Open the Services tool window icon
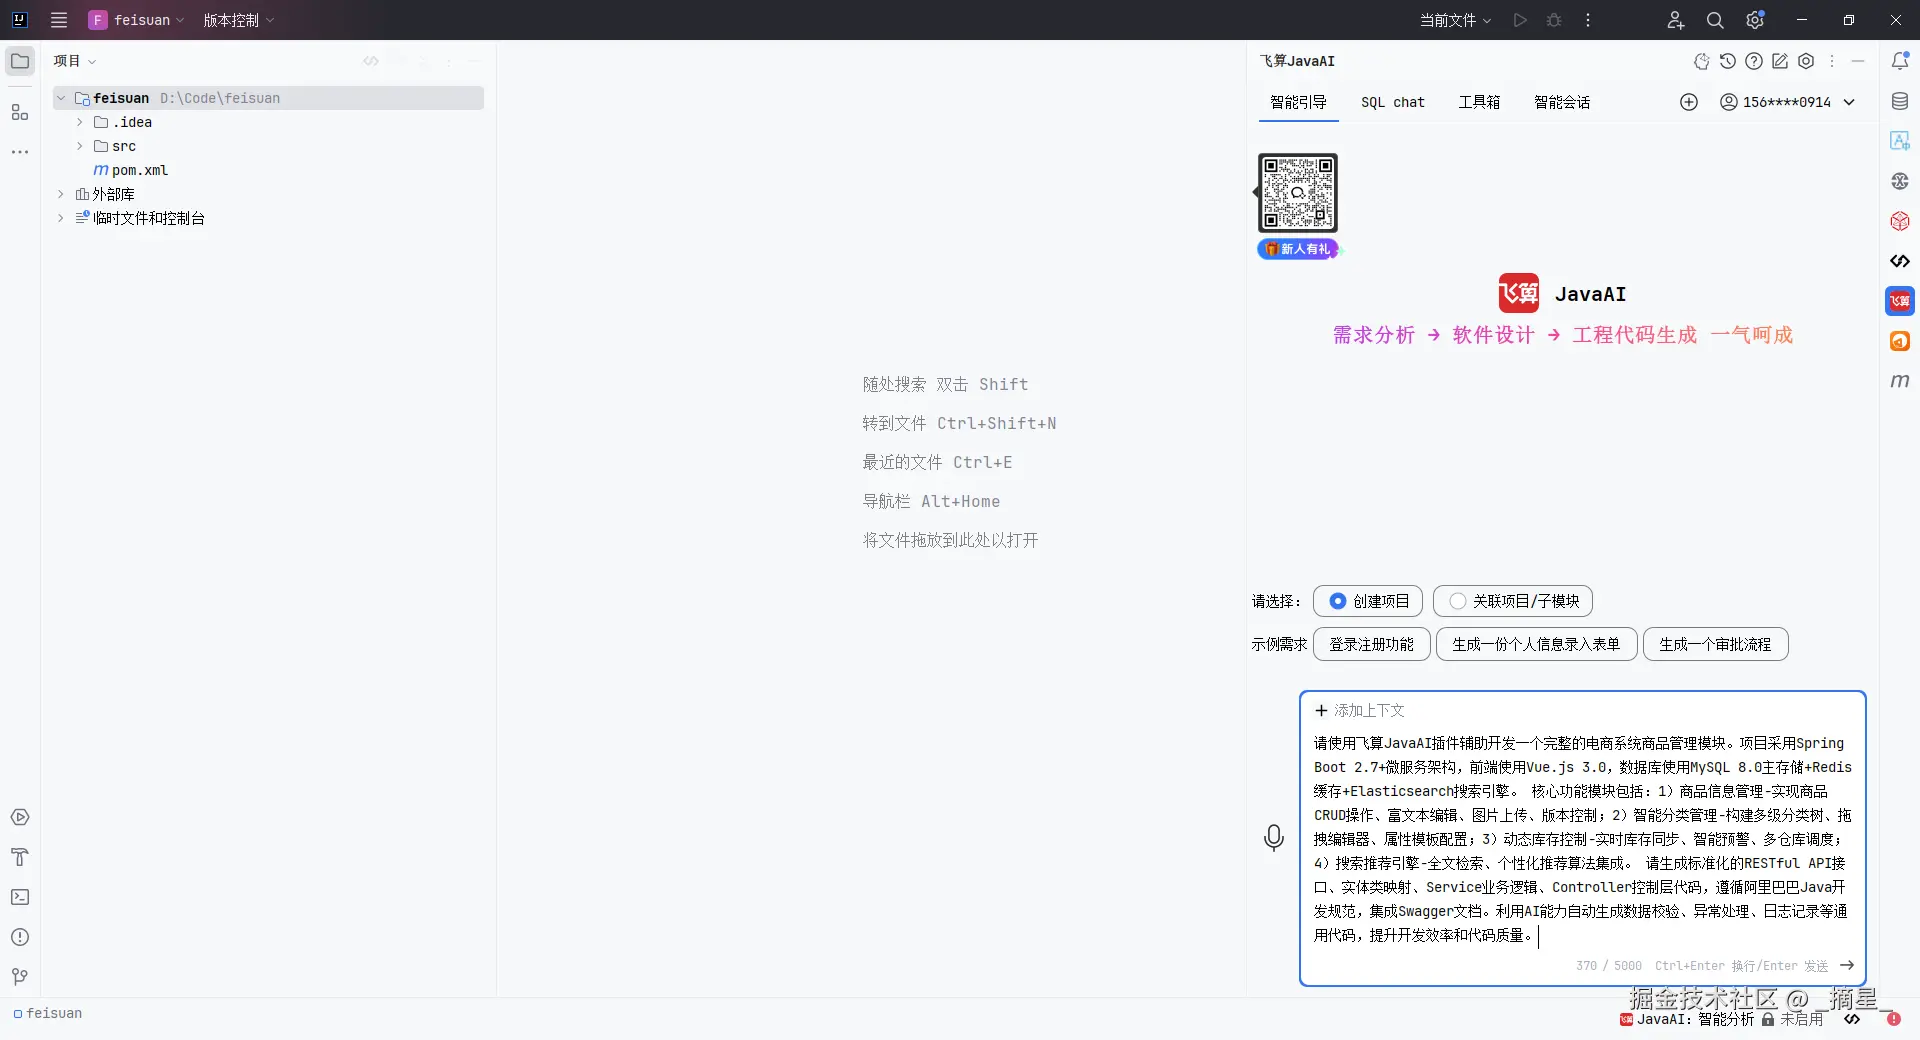Screen dimensions: 1920x1040 [x=20, y=817]
